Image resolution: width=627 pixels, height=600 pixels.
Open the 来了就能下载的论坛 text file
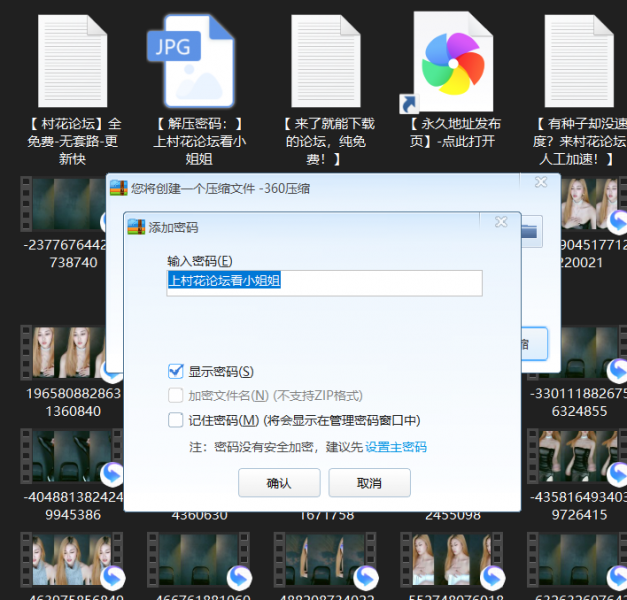326,62
